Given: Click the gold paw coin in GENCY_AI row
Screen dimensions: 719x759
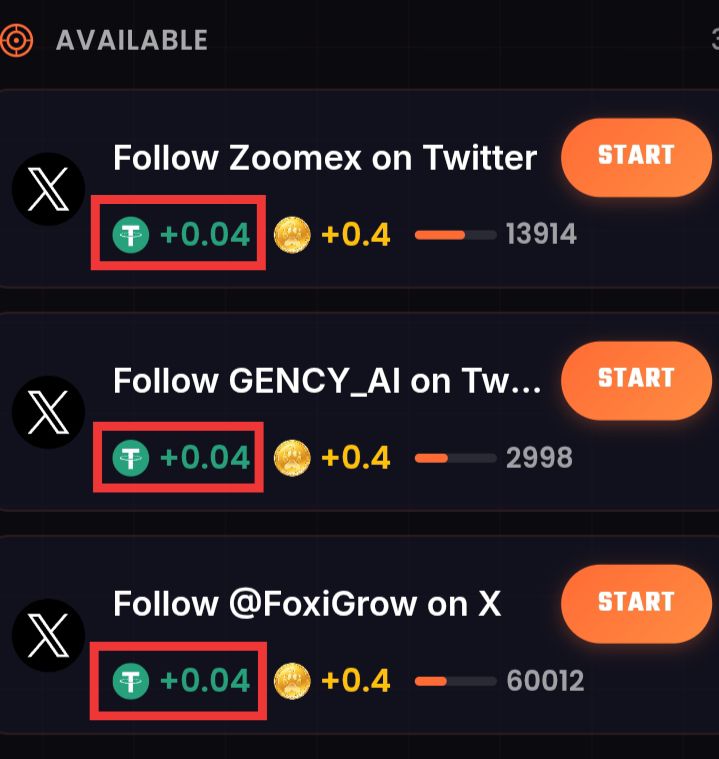Looking at the screenshot, I should pos(292,458).
